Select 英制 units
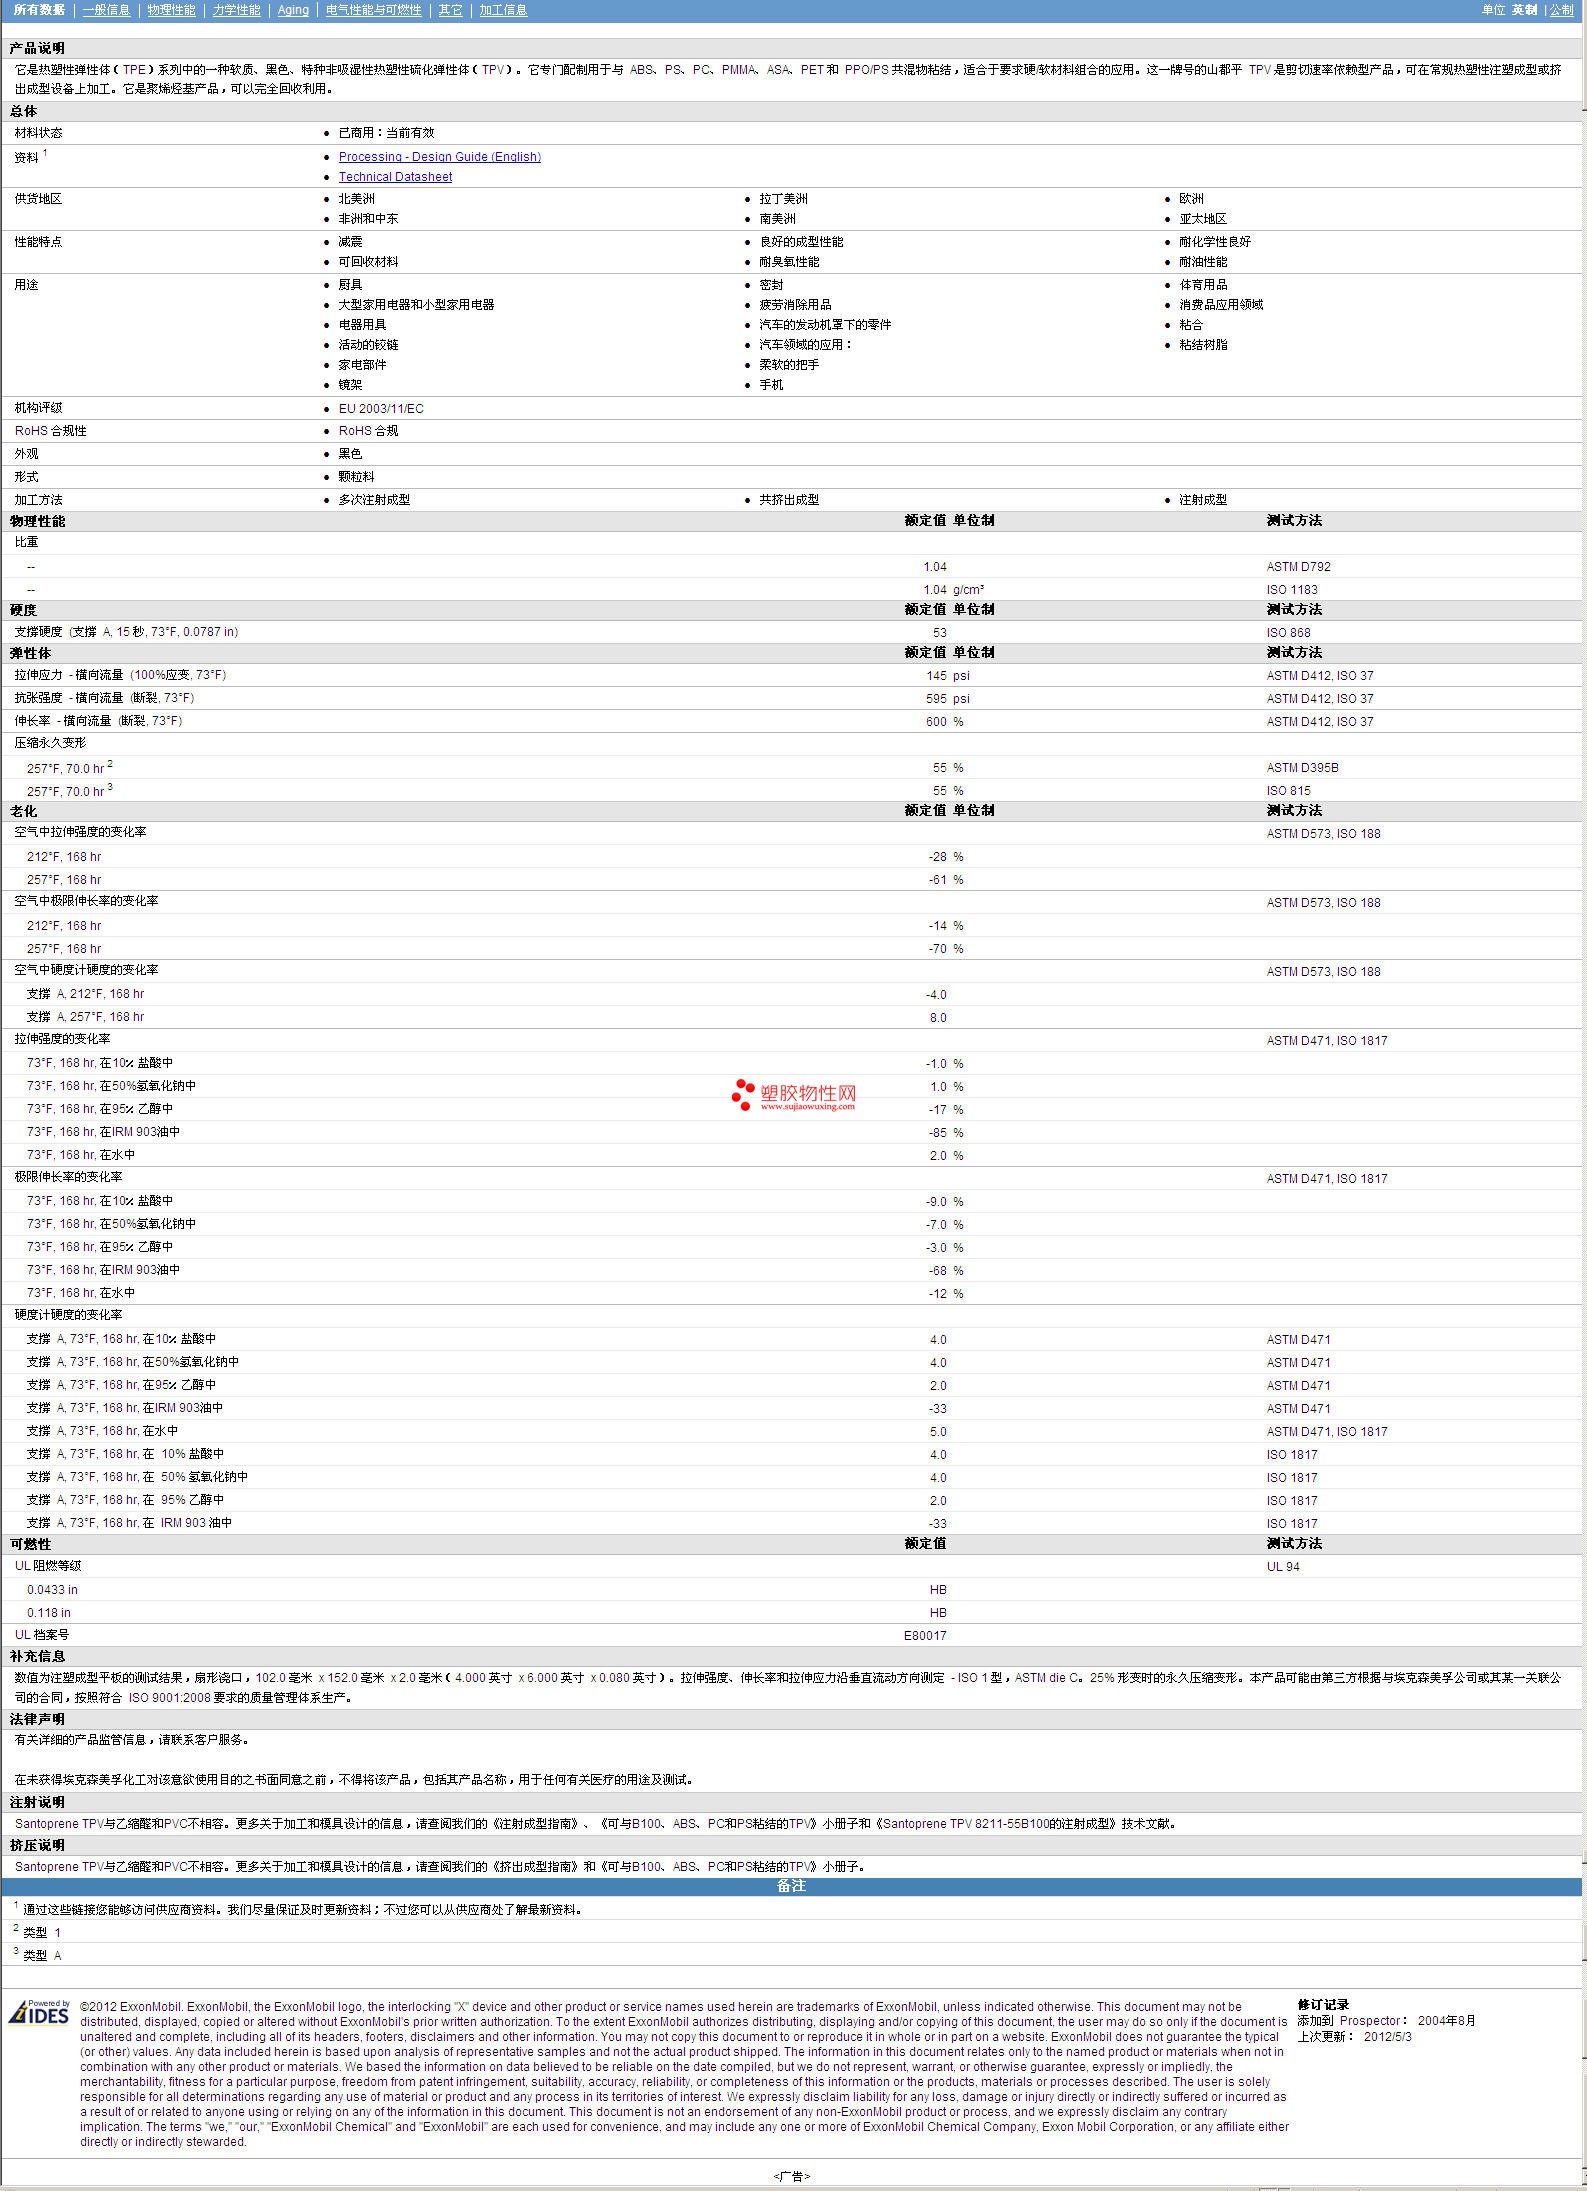This screenshot has height=2191, width=1587. [1524, 10]
